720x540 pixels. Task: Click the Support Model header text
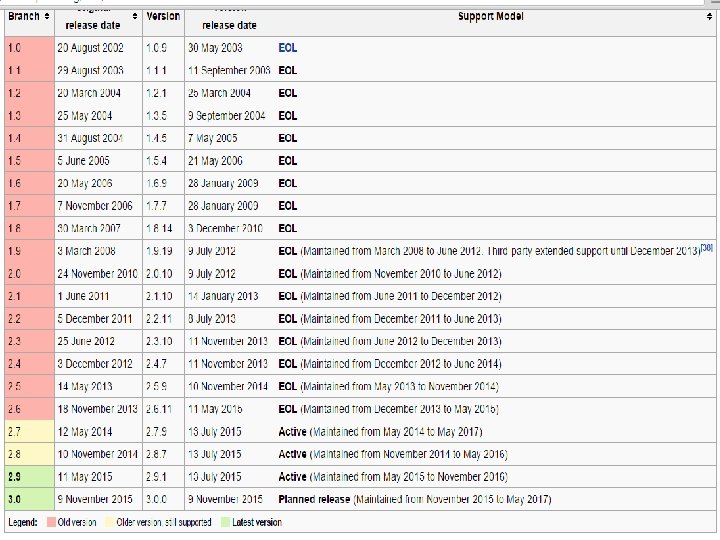tap(490, 17)
